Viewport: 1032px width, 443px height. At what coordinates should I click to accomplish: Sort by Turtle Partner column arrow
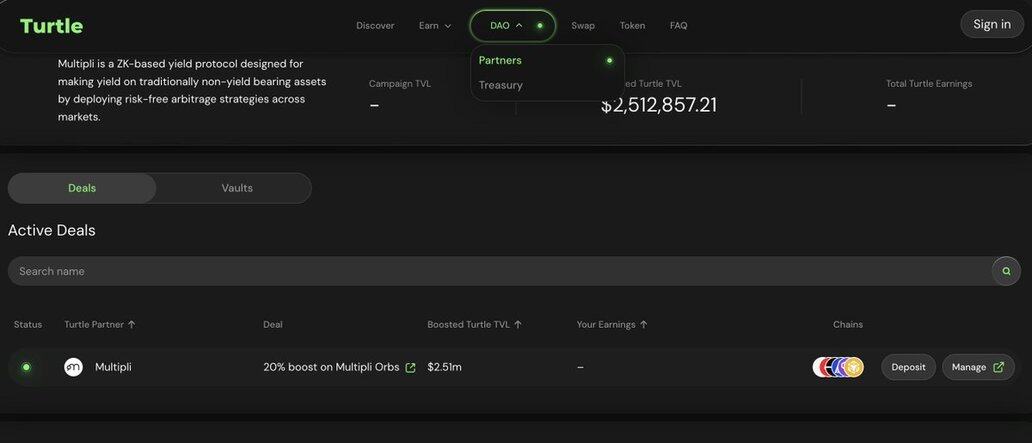click(131, 324)
